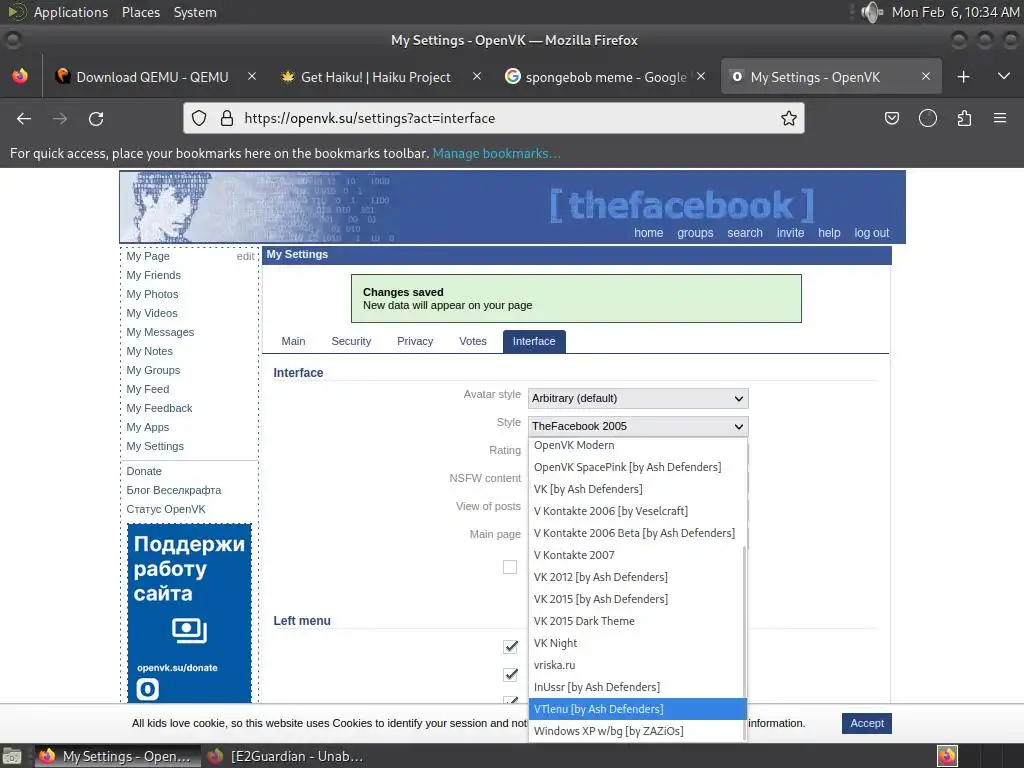Open groups in header navigation
Viewport: 1024px width, 768px height.
click(x=695, y=233)
